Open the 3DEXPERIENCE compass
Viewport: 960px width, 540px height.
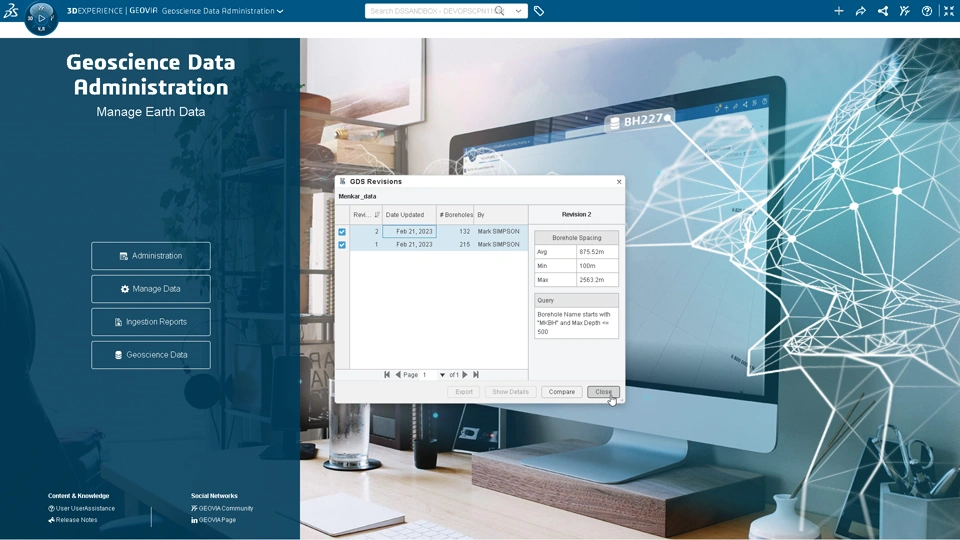(x=41, y=18)
